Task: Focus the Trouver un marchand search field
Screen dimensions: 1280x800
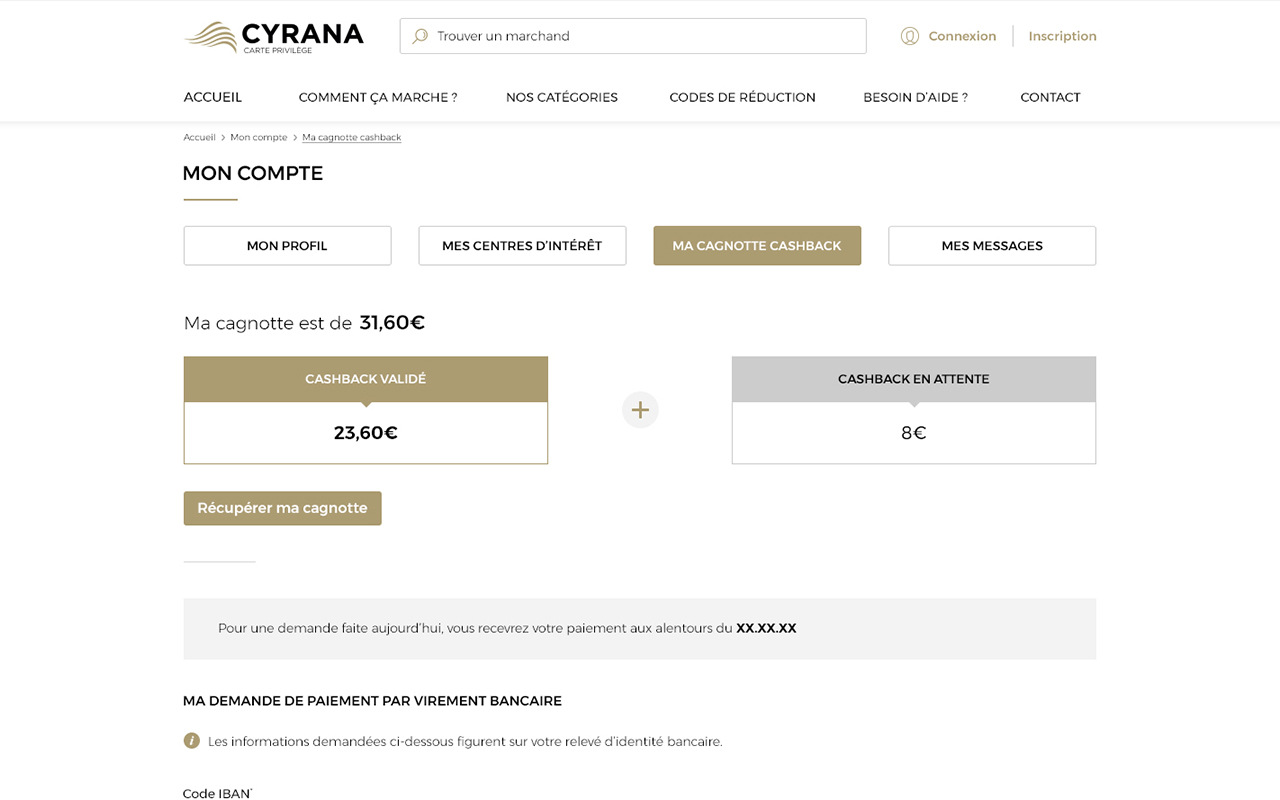Action: pyautogui.click(x=633, y=36)
